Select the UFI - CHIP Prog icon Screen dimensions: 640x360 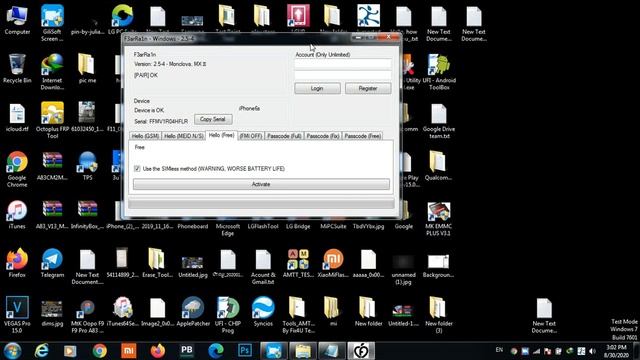coord(228,315)
